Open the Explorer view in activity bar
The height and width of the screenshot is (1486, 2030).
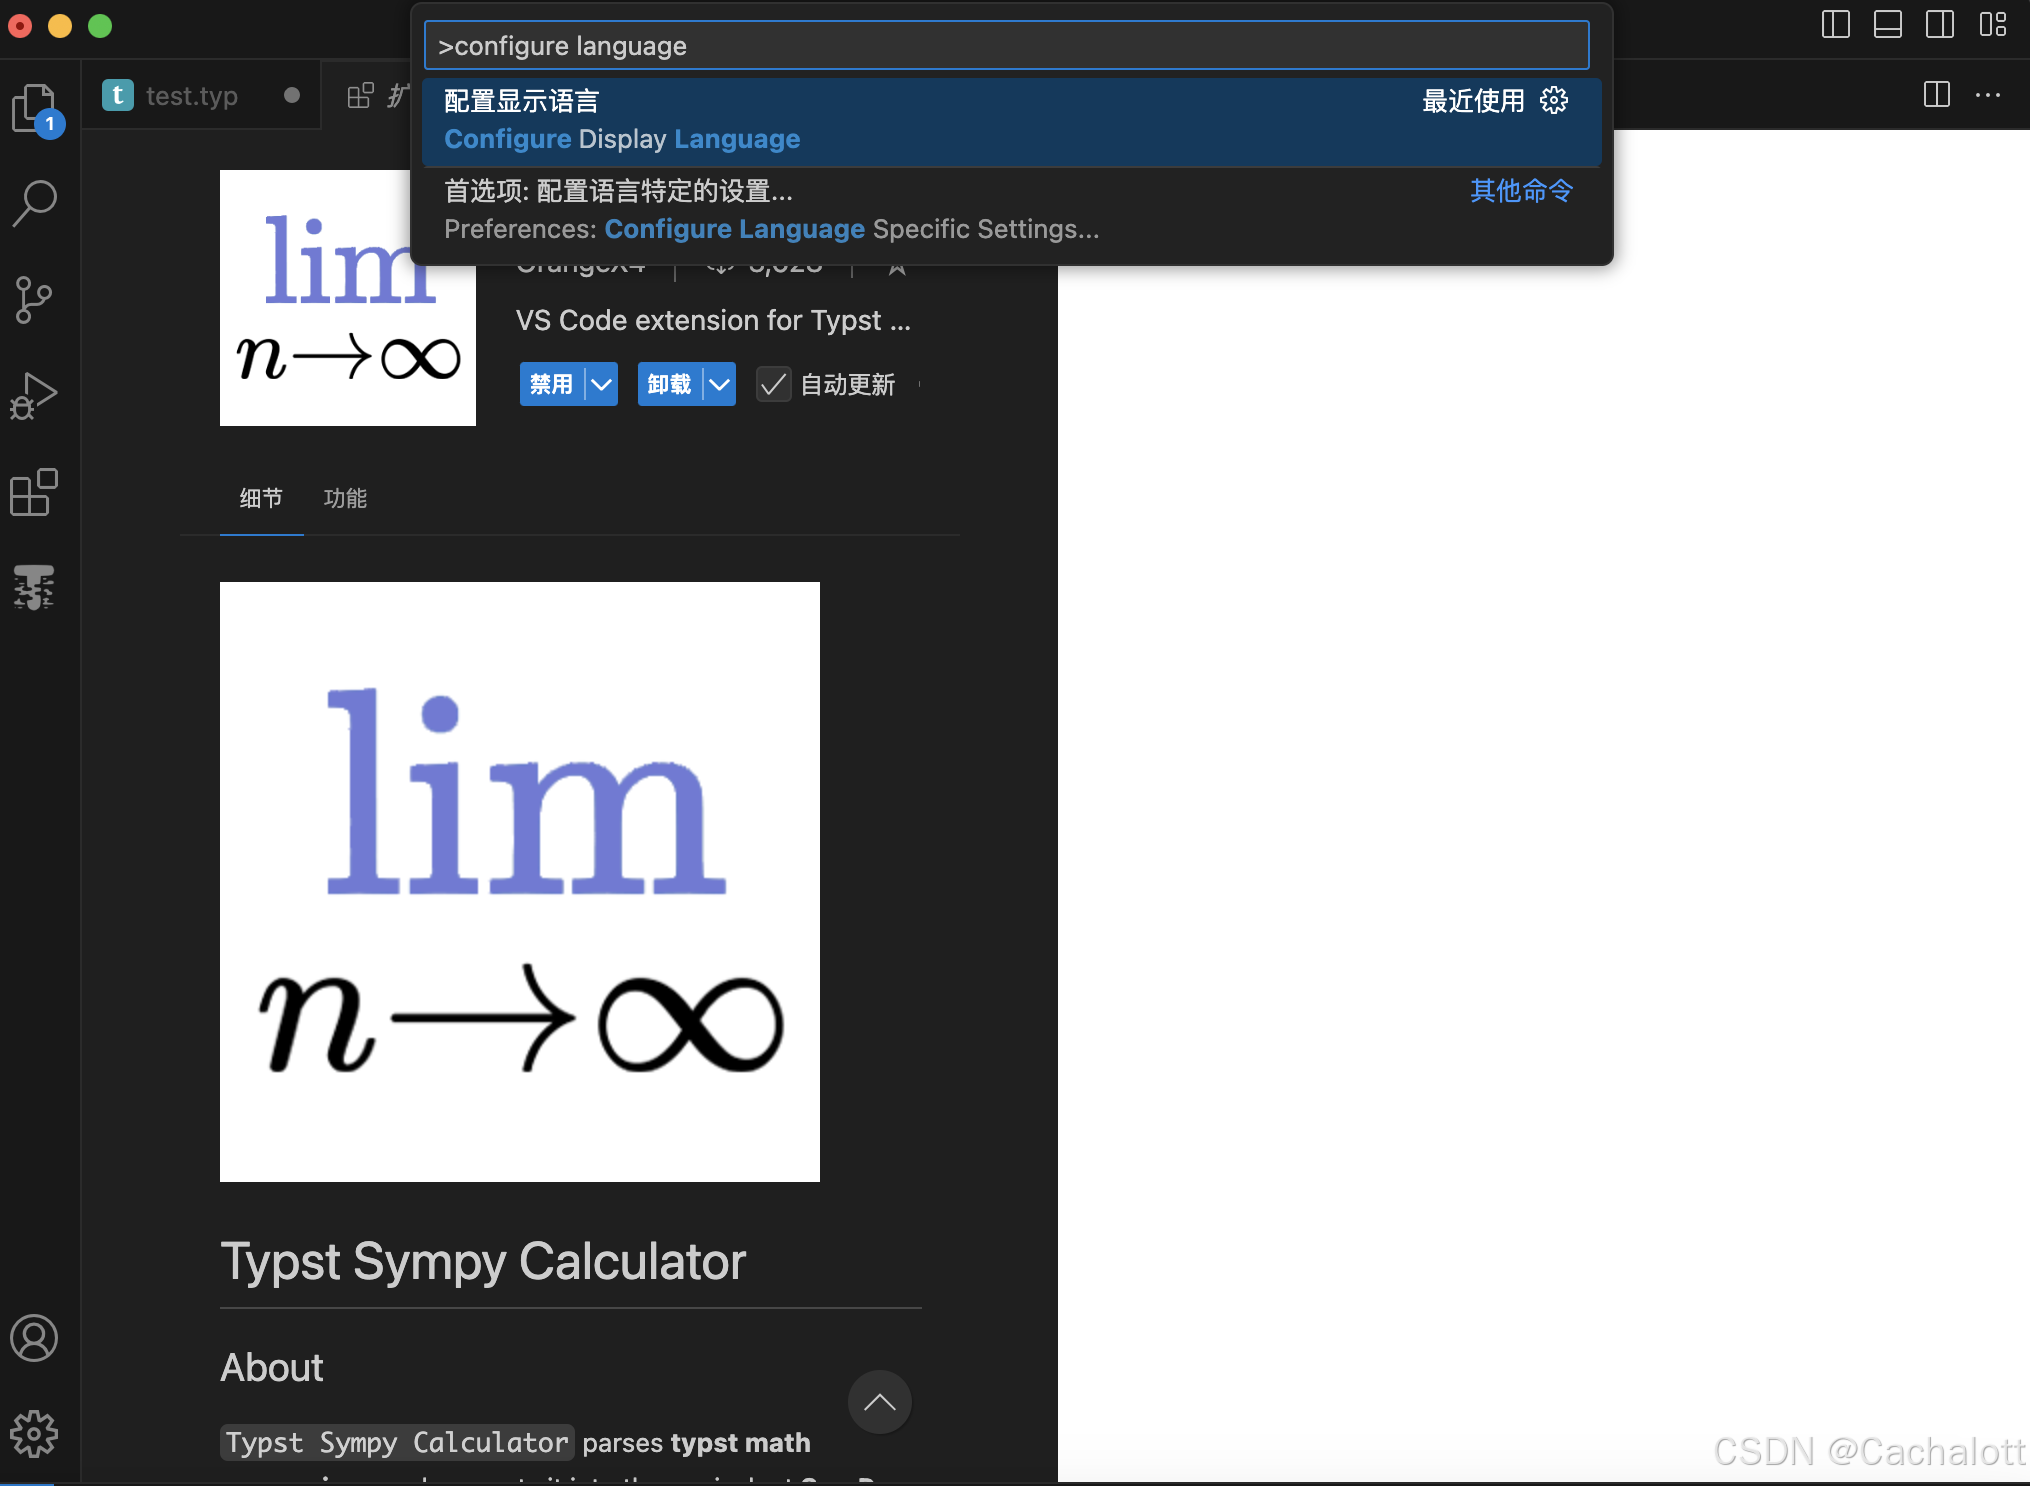pos(34,108)
